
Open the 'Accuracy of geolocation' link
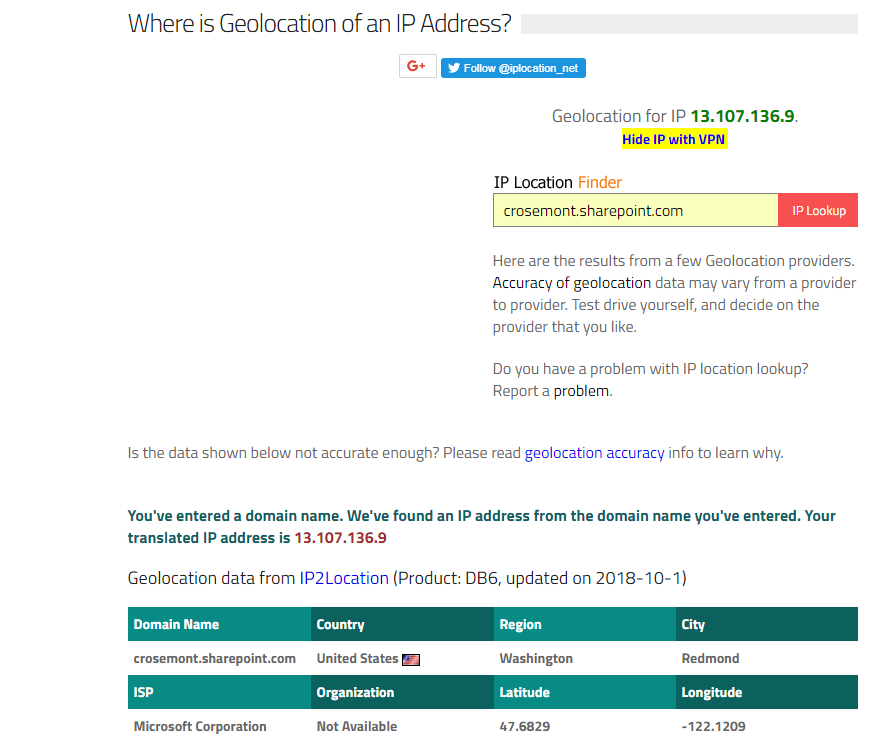coord(572,283)
